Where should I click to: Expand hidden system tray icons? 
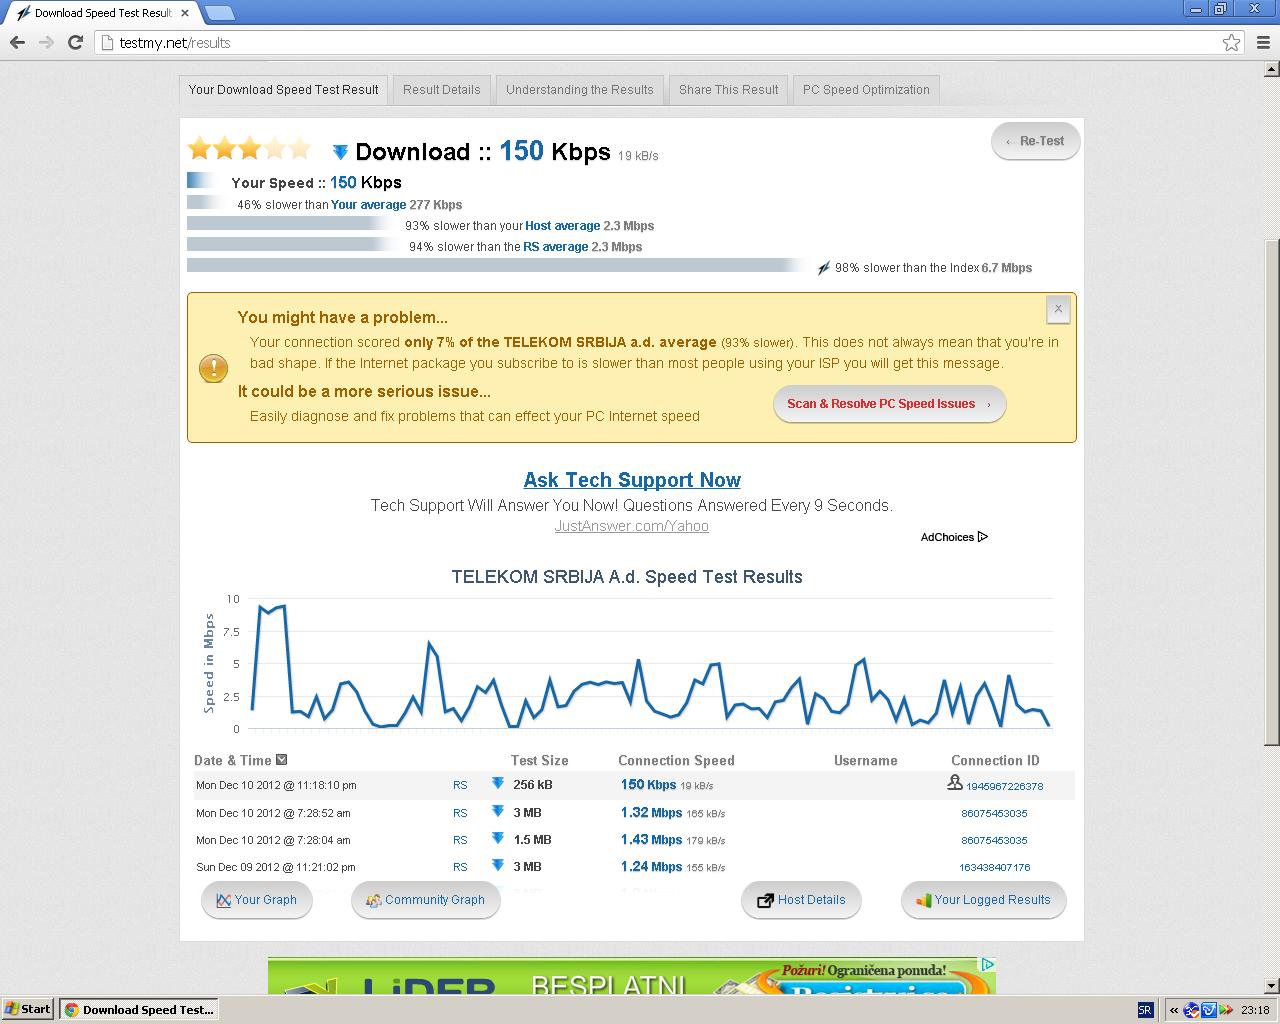click(x=1174, y=1010)
